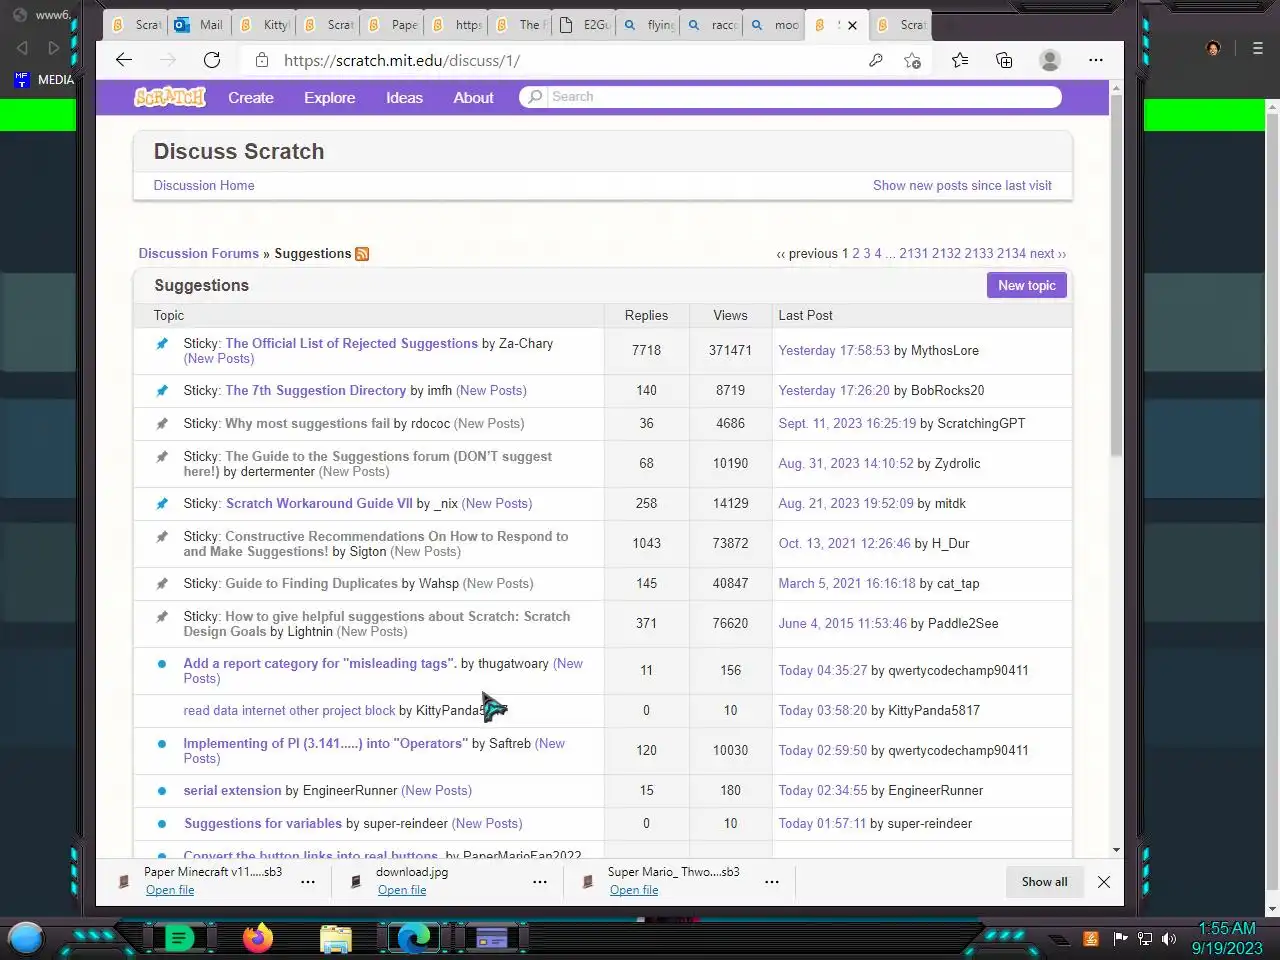1280x960 pixels.
Task: Click the search magnifier icon in Scratch bar
Action: click(535, 97)
